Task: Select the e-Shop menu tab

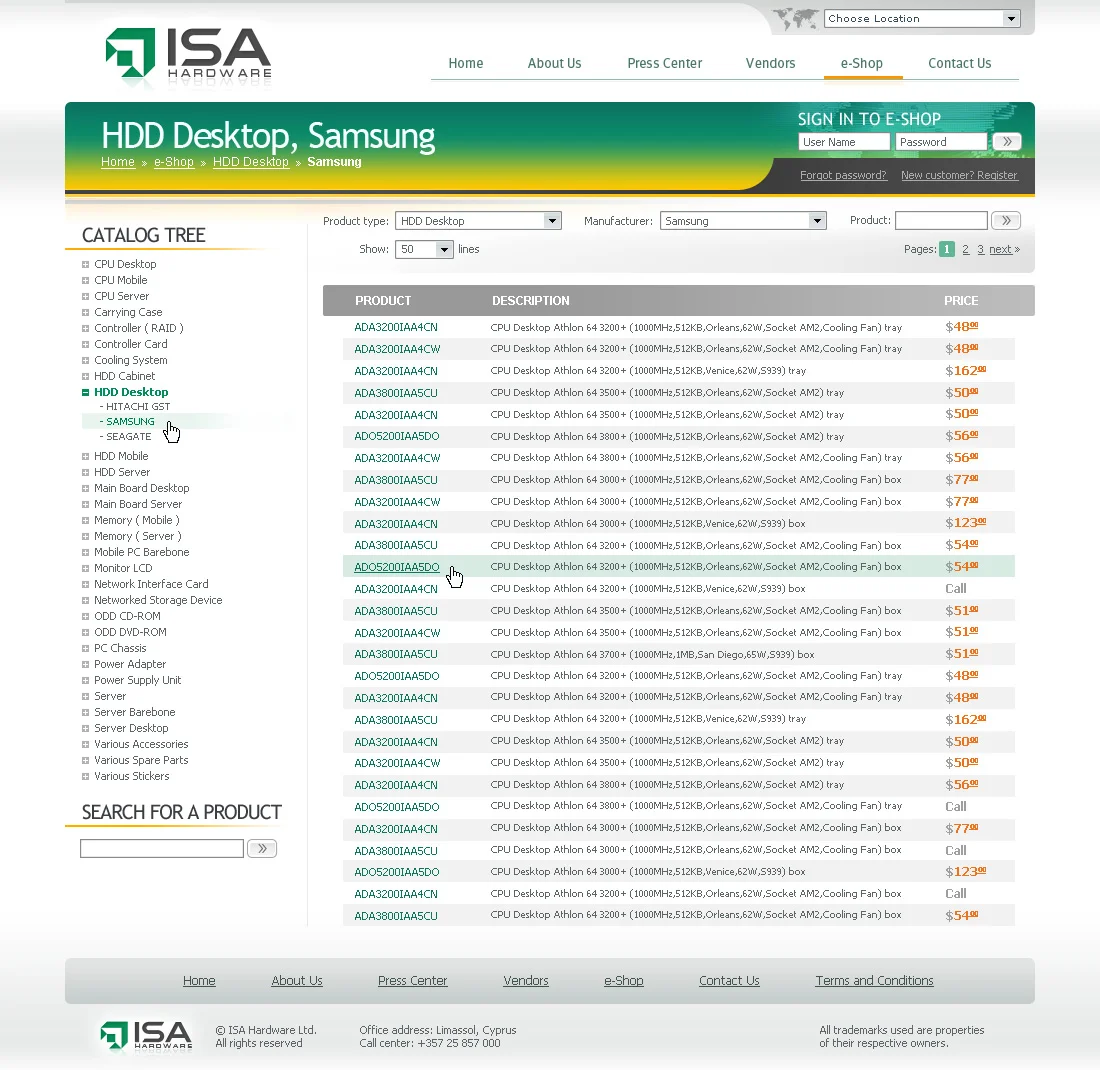Action: pos(861,63)
